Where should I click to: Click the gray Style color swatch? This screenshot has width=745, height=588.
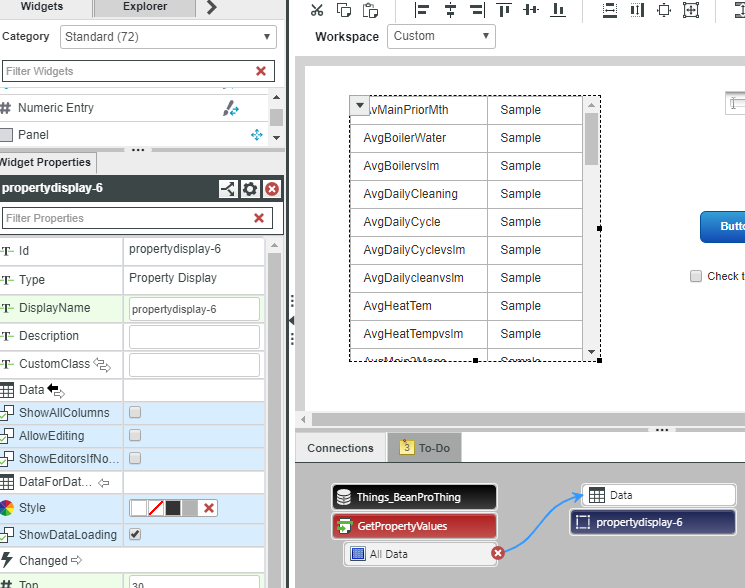coord(190,508)
